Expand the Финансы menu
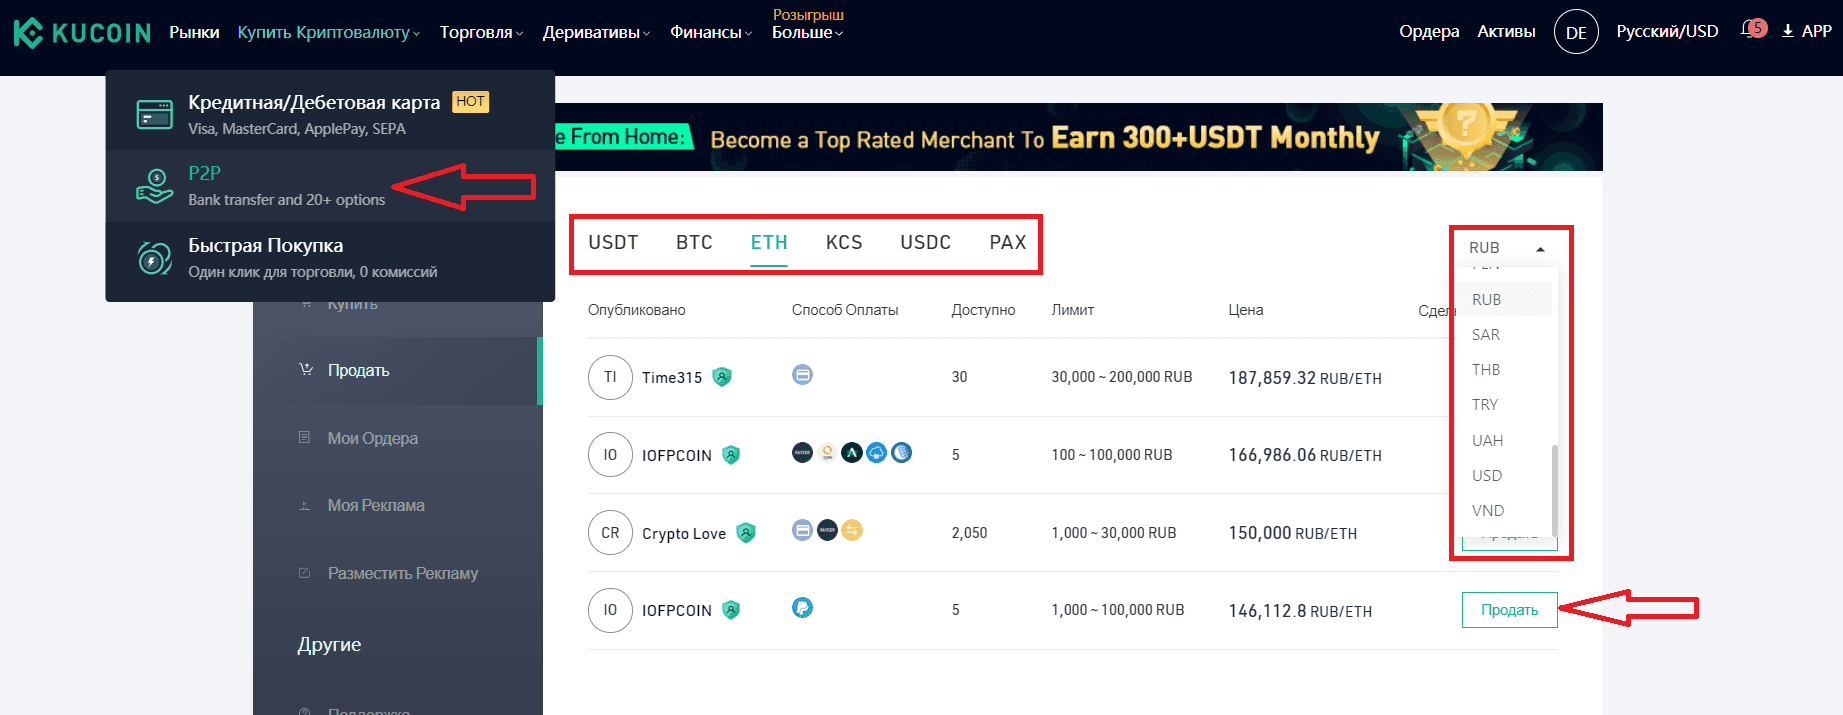This screenshot has width=1843, height=715. 710,32
